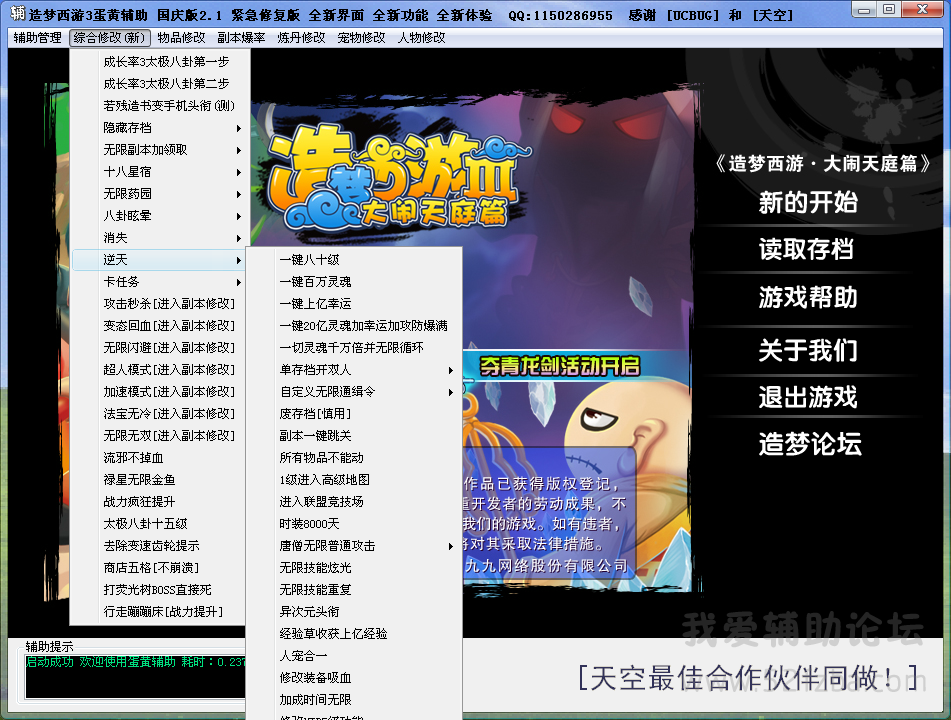Expand the 单存档开双人 submenu

(354, 370)
